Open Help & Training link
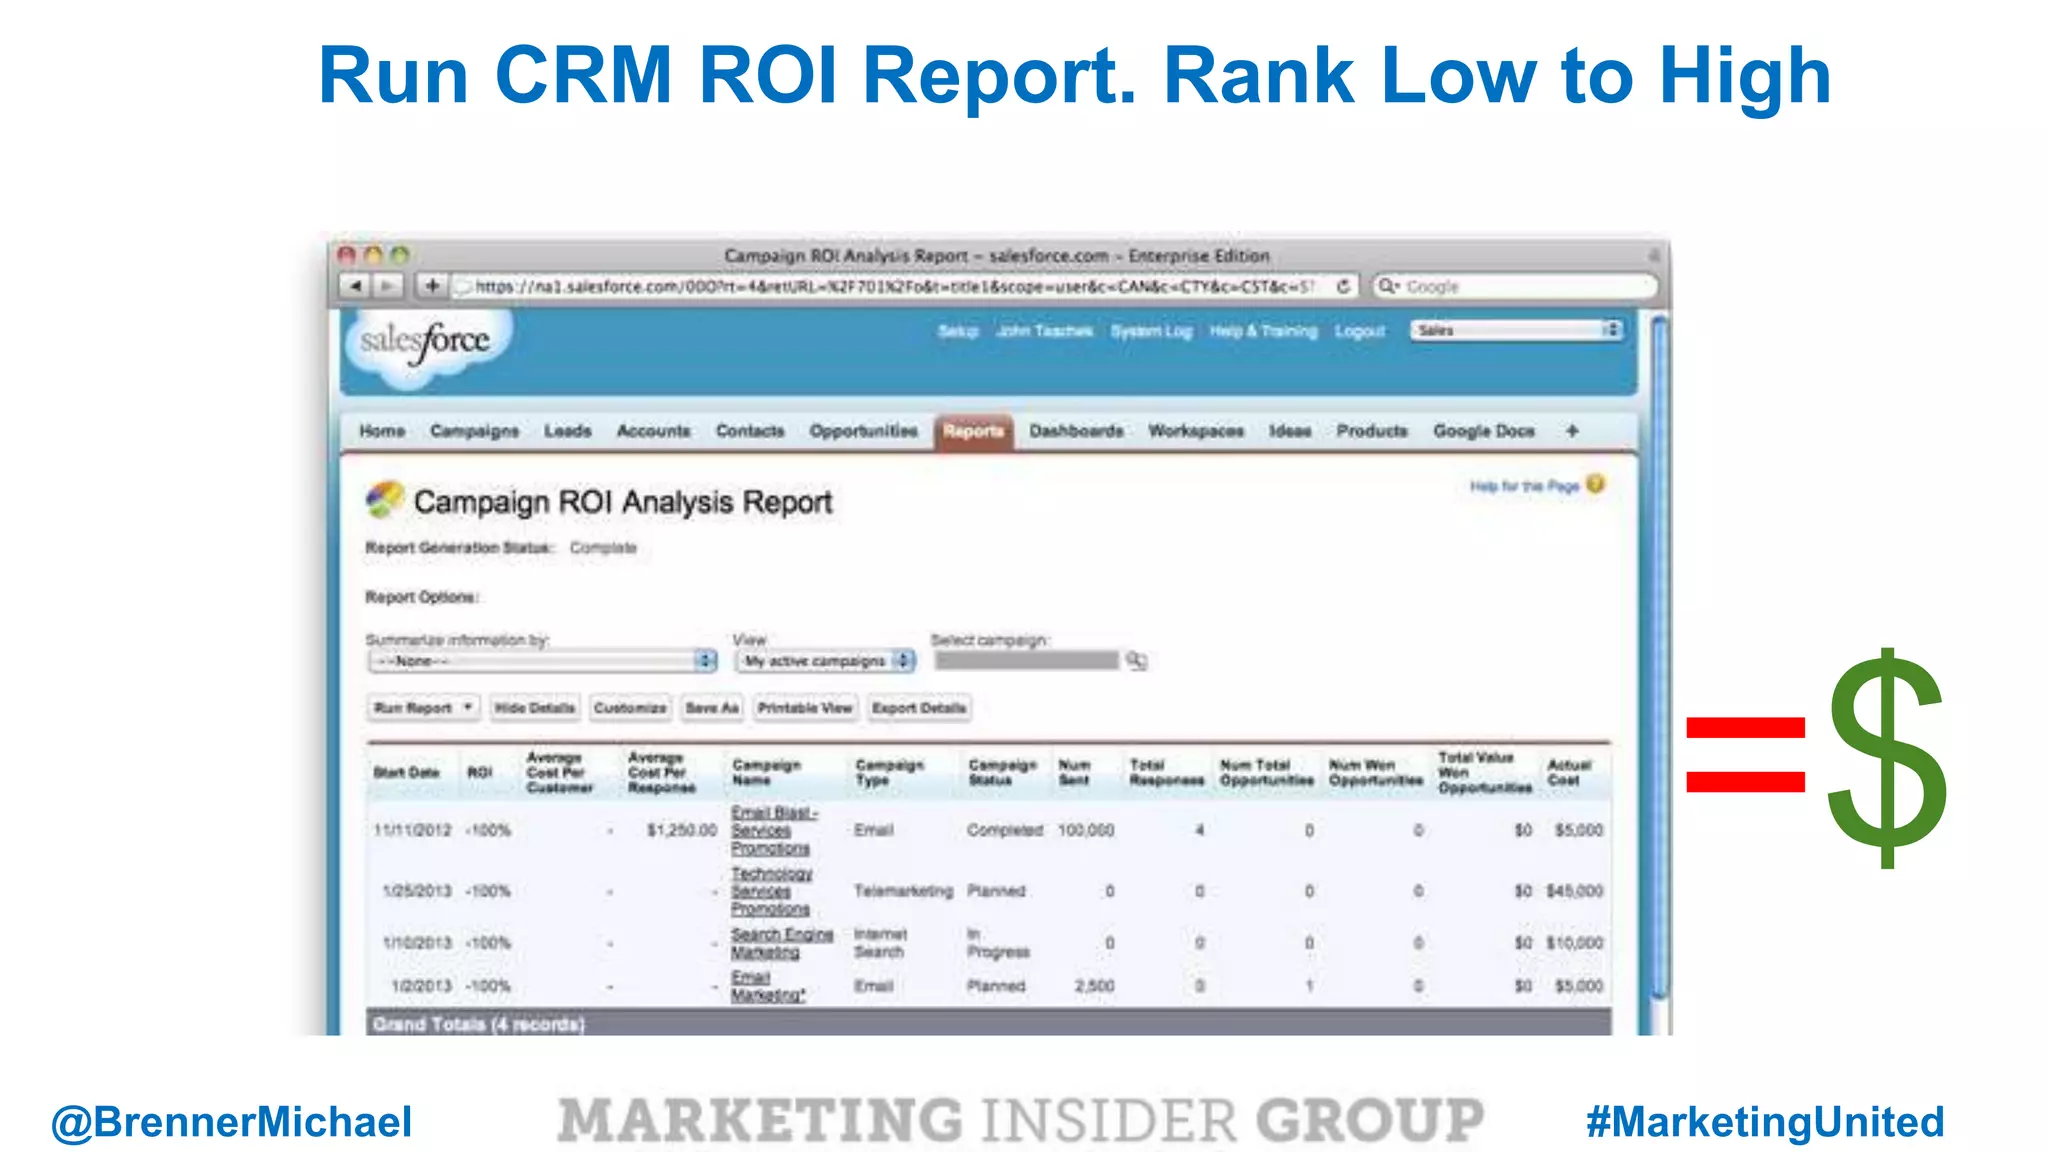This screenshot has height=1152, width=2048. (1263, 331)
